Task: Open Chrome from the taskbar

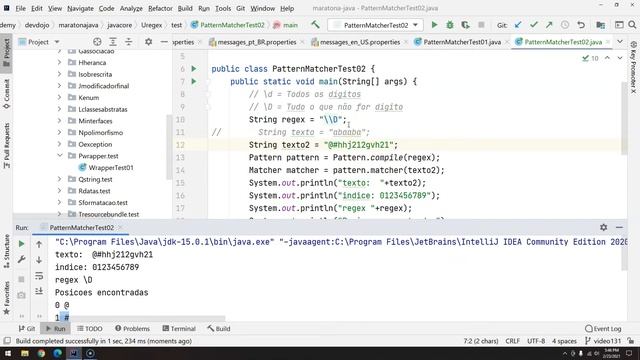Action: (x=41, y=353)
